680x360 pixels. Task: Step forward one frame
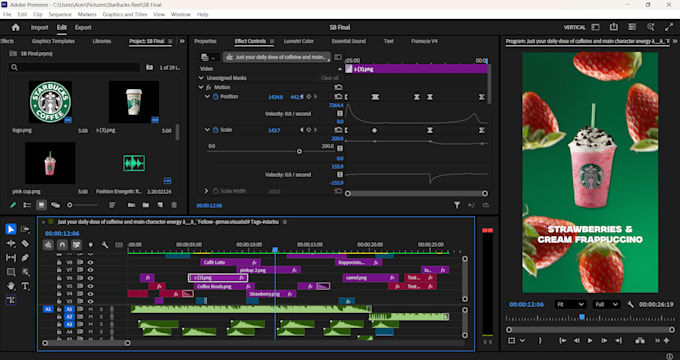pos(604,340)
